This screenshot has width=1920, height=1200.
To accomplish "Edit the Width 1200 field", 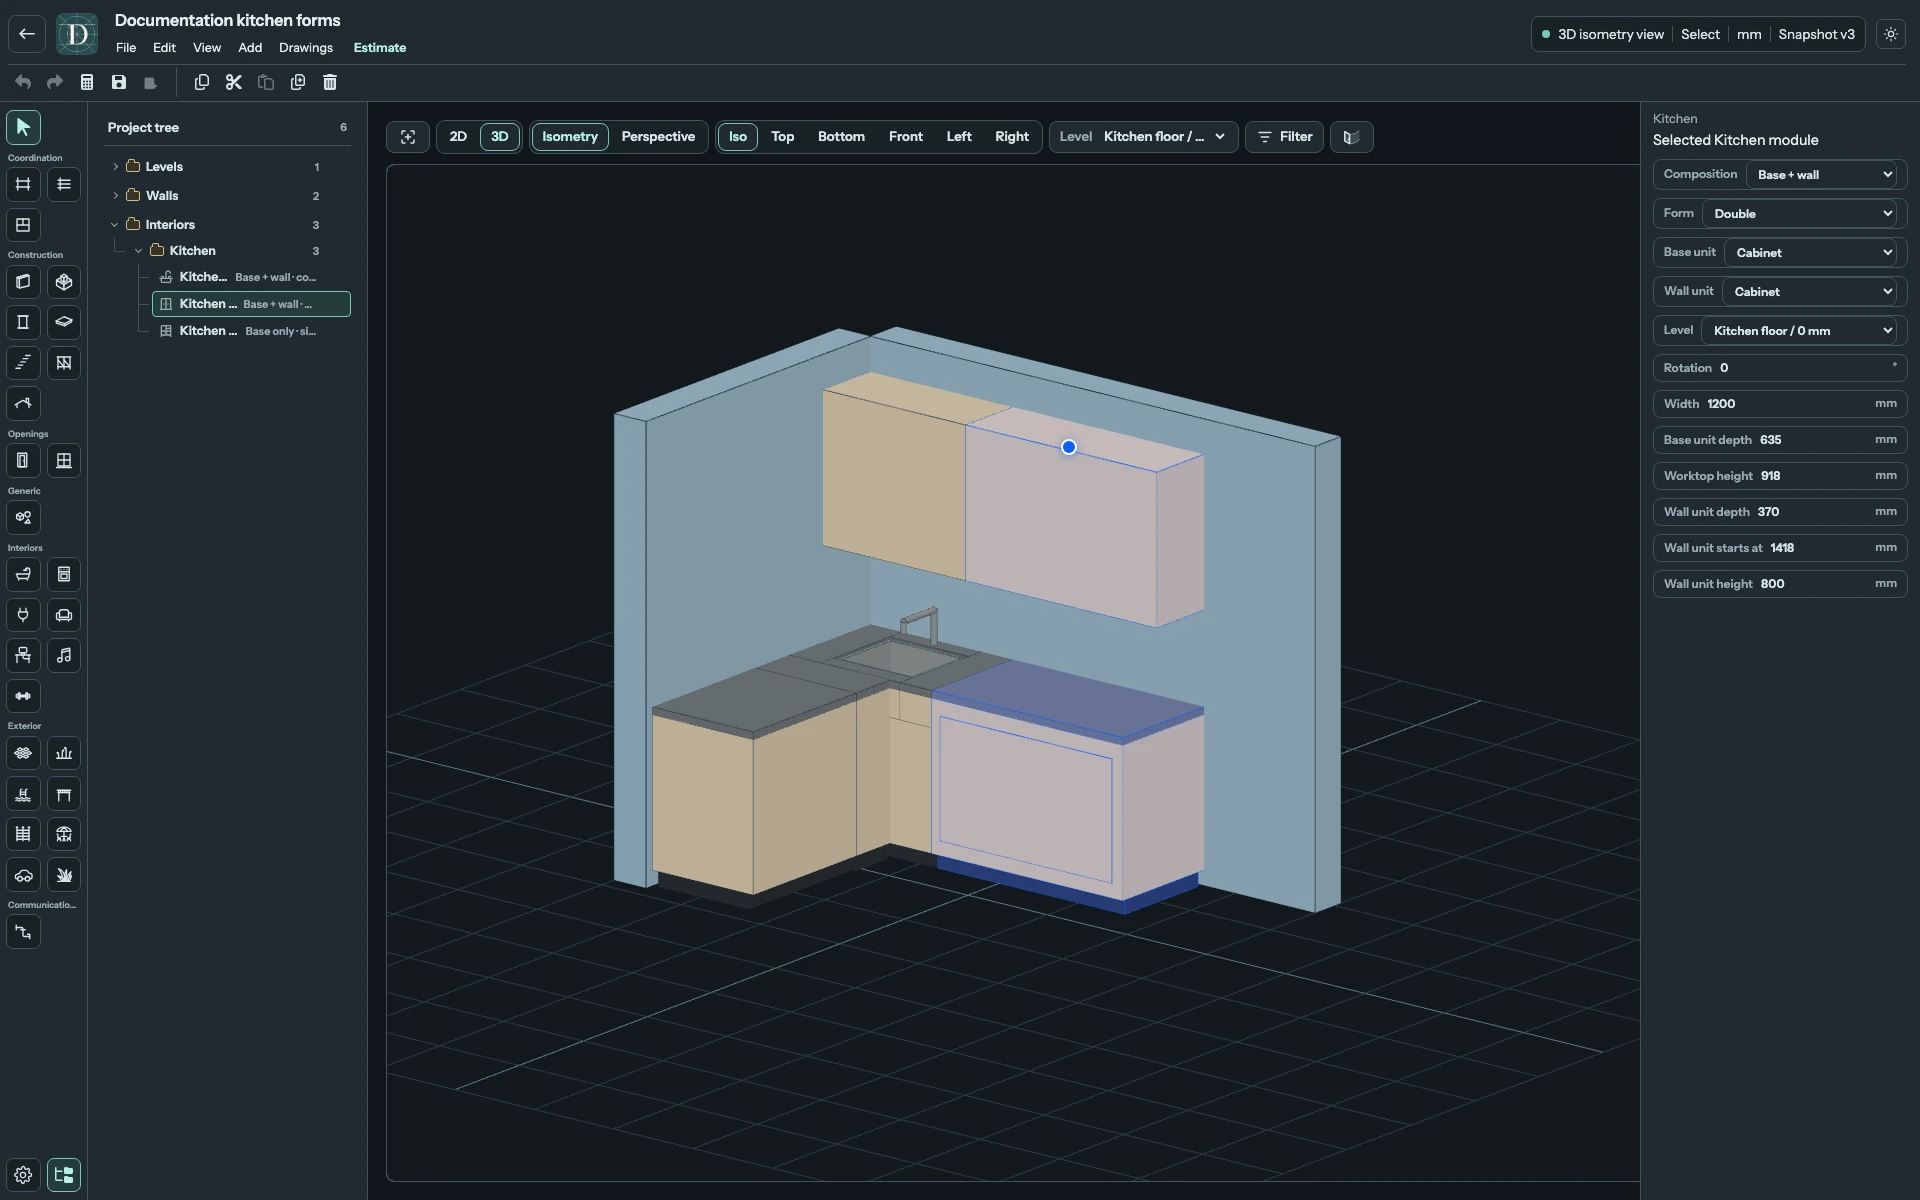I will 1780,404.
